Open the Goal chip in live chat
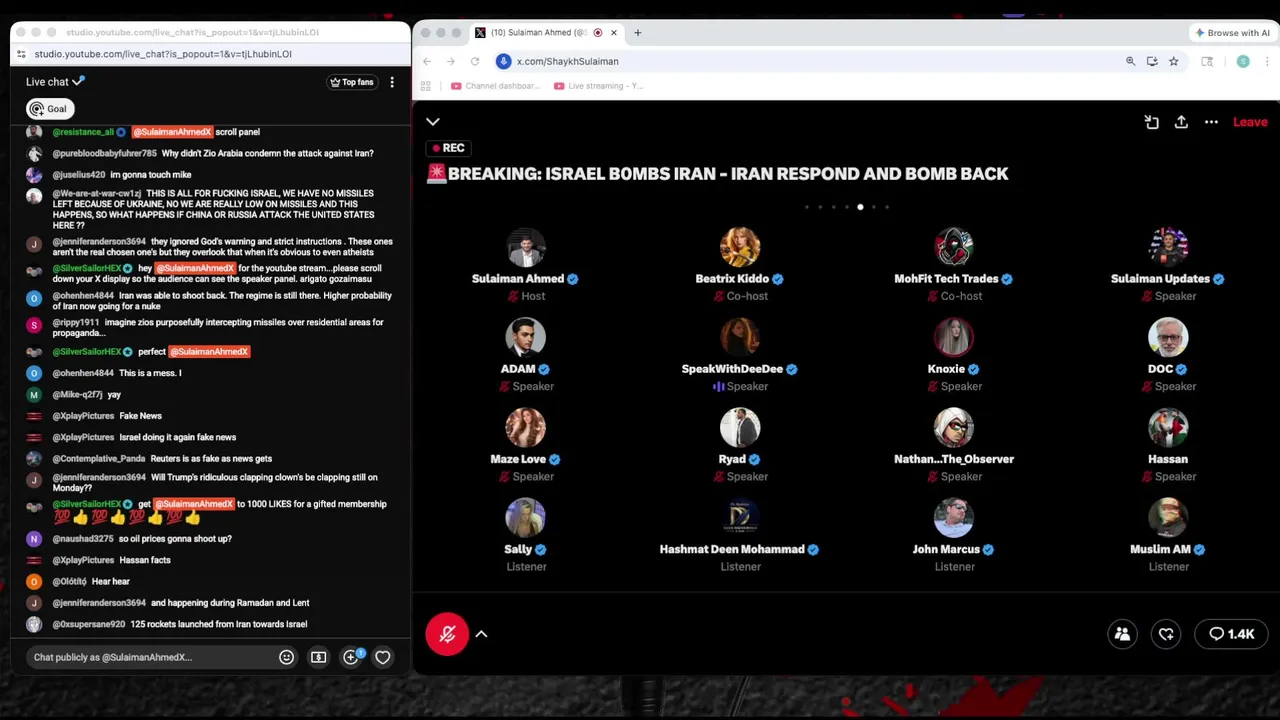1280x720 pixels. (48, 109)
